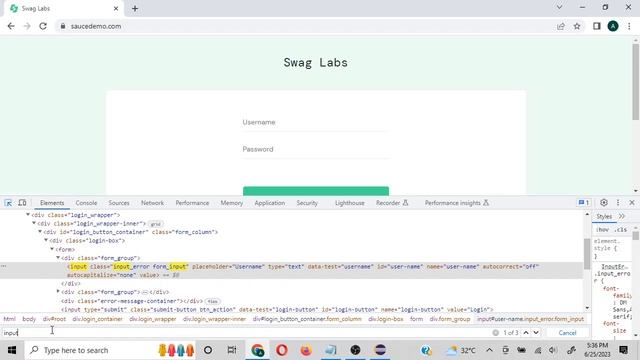Collapse the login-box div node
Viewport: 640px width, 360px height.
tap(46, 240)
